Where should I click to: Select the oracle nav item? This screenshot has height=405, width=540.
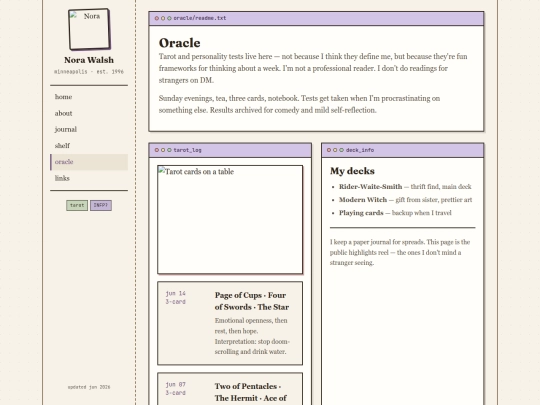89,162
